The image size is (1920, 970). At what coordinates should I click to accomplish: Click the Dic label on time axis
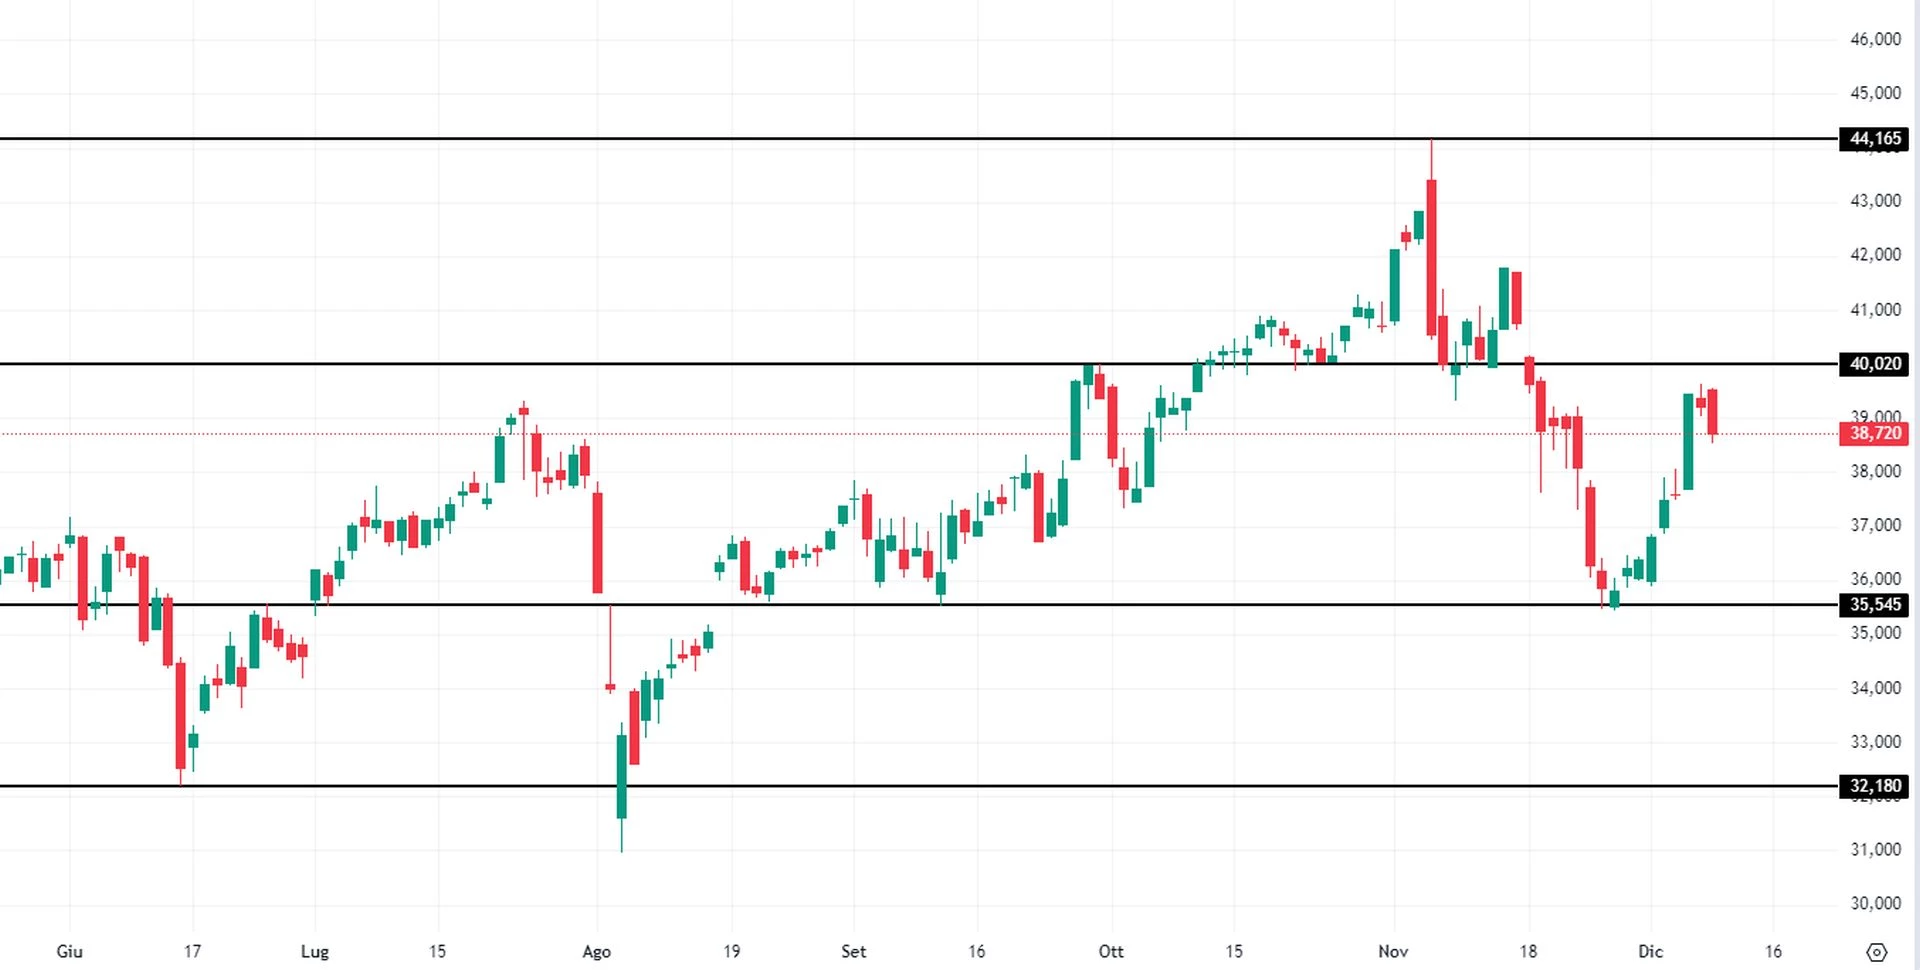click(x=1650, y=951)
